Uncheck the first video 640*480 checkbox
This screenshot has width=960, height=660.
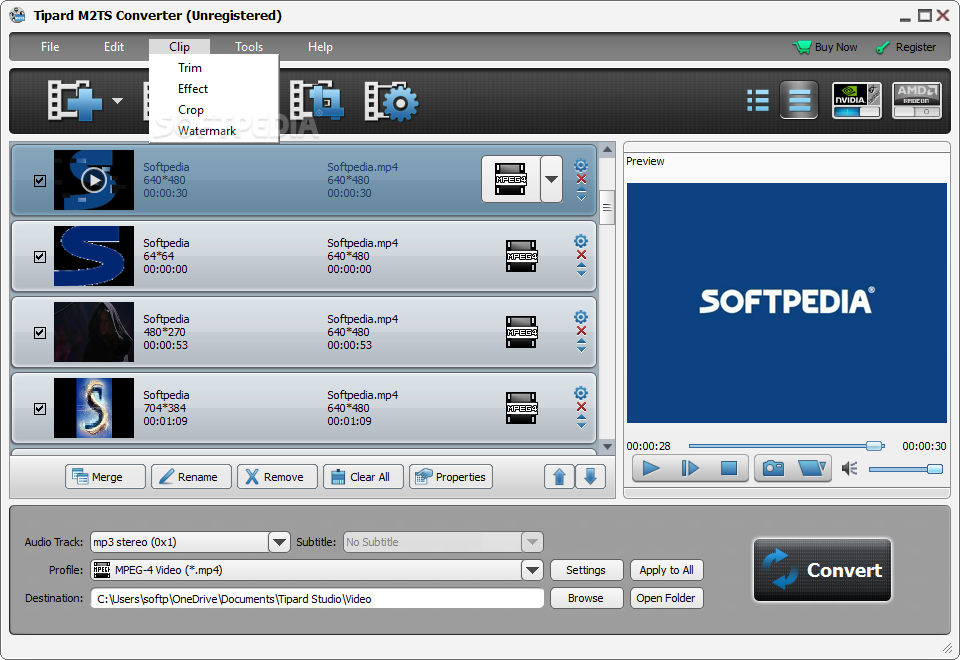coord(40,181)
